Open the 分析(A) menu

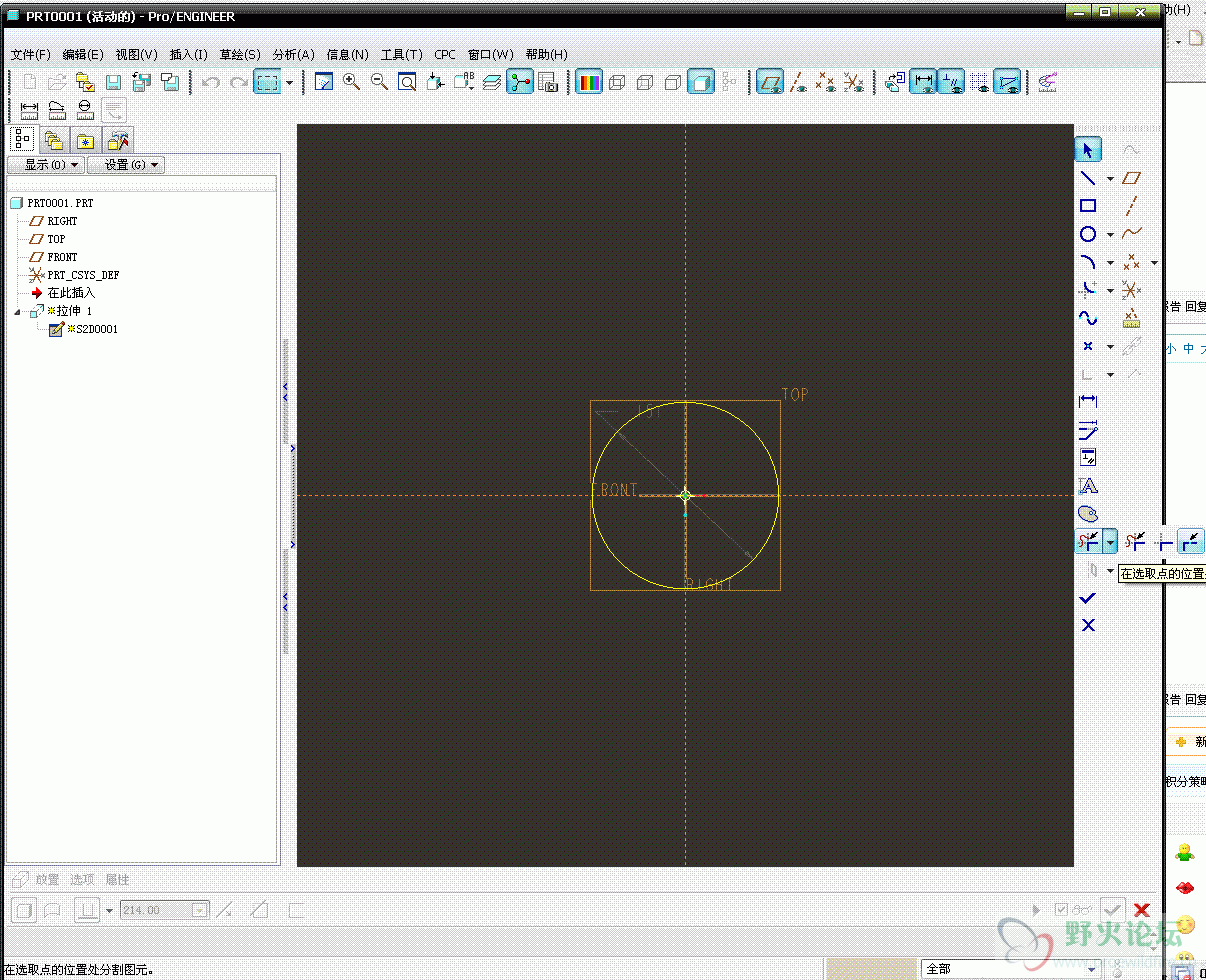tap(294, 55)
